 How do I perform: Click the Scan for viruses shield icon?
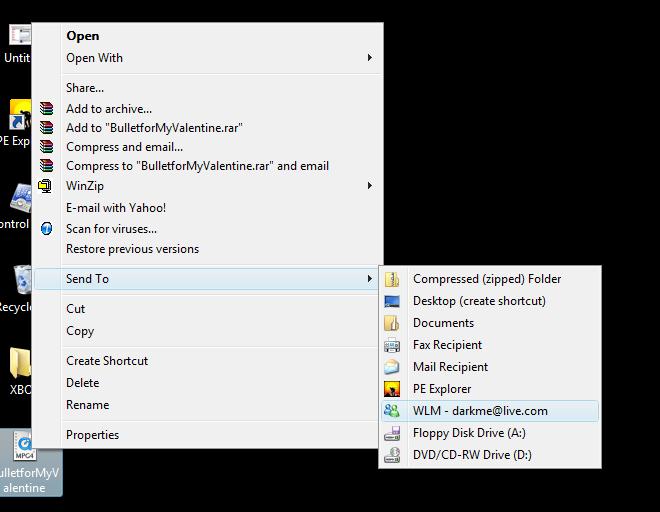46,229
